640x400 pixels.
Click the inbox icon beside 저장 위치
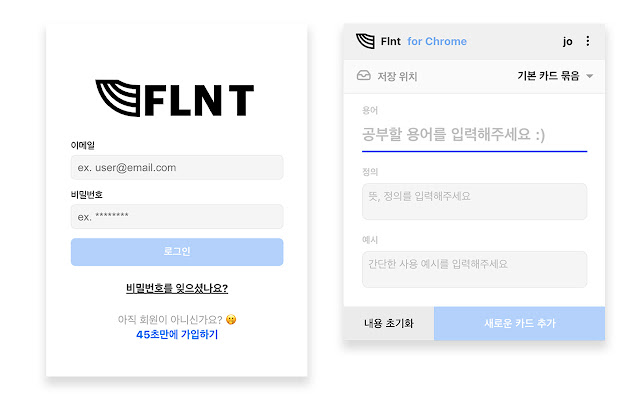click(363, 76)
